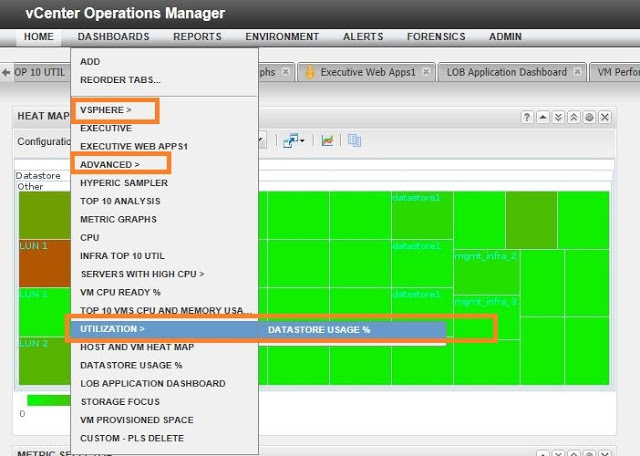Image resolution: width=640 pixels, height=456 pixels.
Task: Expand the VSPHERE submenu
Action: coord(105,109)
